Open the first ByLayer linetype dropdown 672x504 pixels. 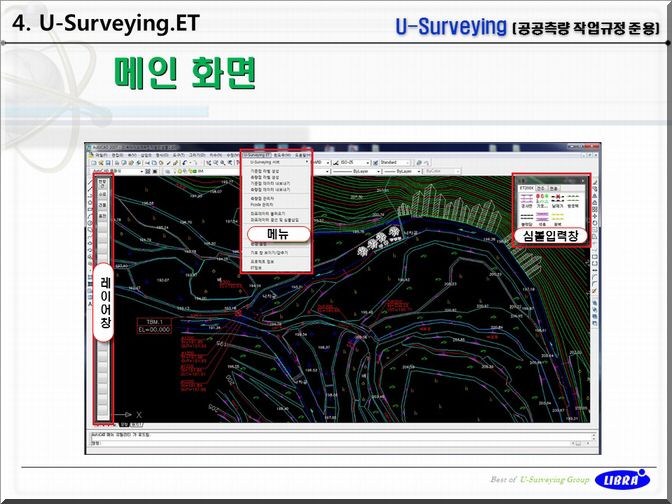pos(357,171)
